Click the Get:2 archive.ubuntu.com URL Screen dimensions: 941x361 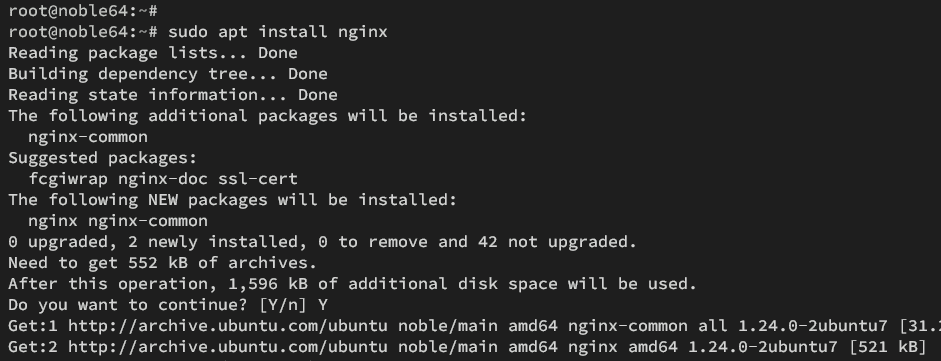tap(227, 347)
